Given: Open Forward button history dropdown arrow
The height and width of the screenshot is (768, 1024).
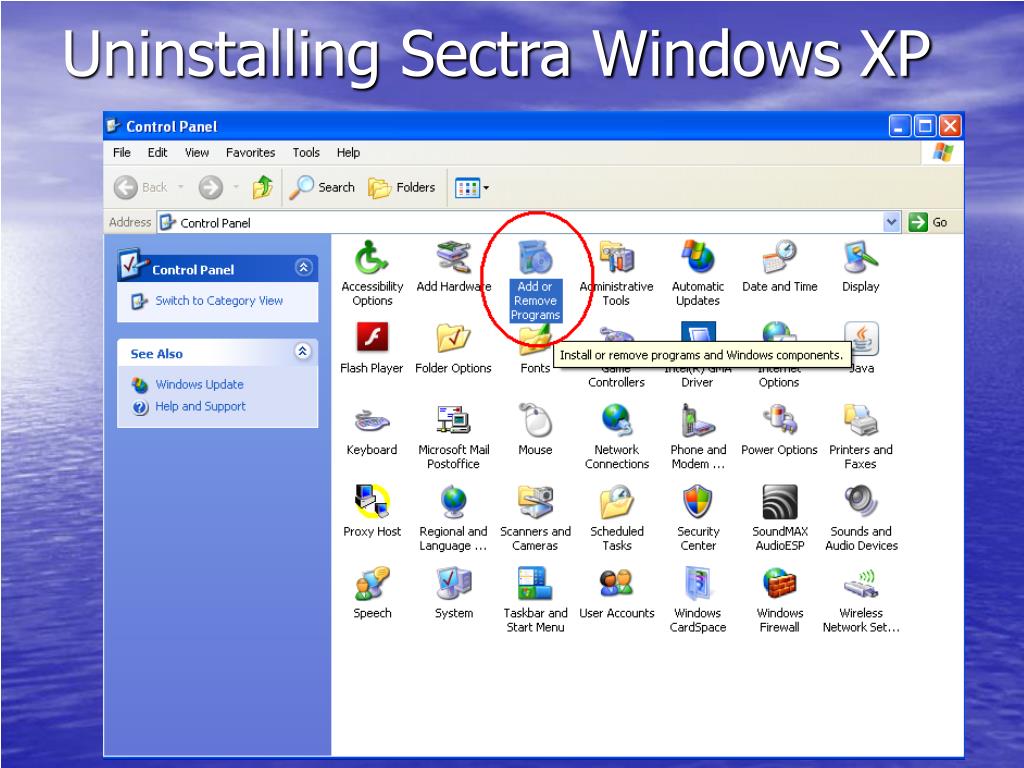Looking at the screenshot, I should tap(236, 187).
